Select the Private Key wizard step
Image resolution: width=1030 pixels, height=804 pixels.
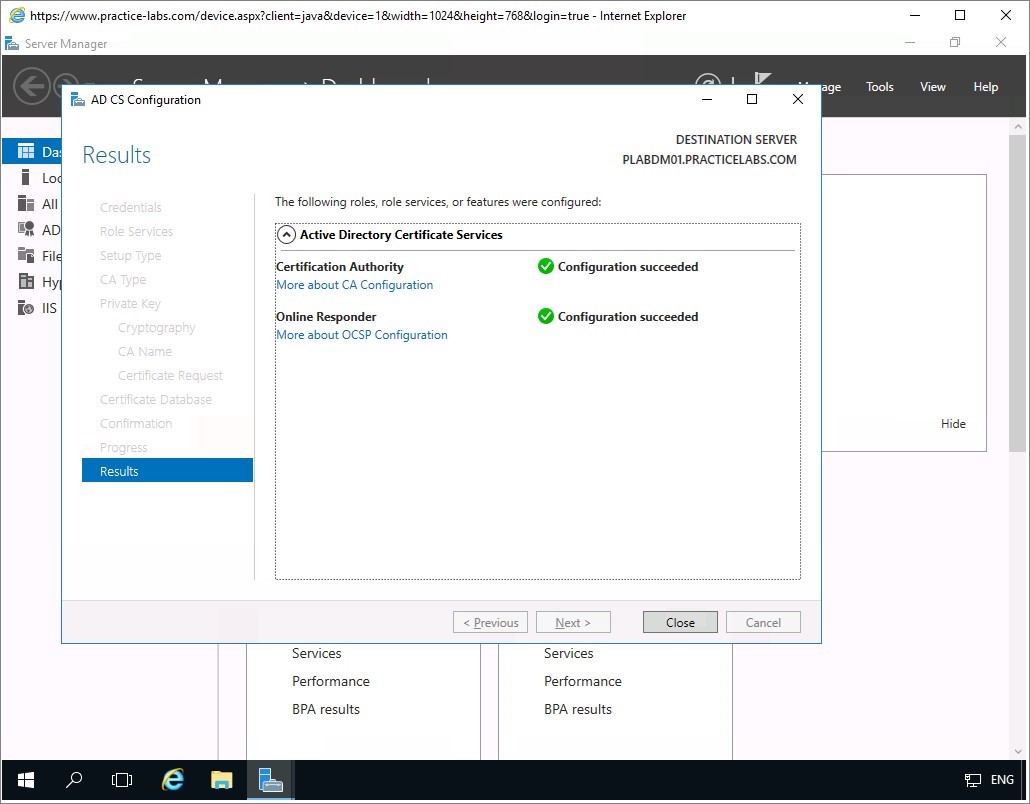point(130,303)
